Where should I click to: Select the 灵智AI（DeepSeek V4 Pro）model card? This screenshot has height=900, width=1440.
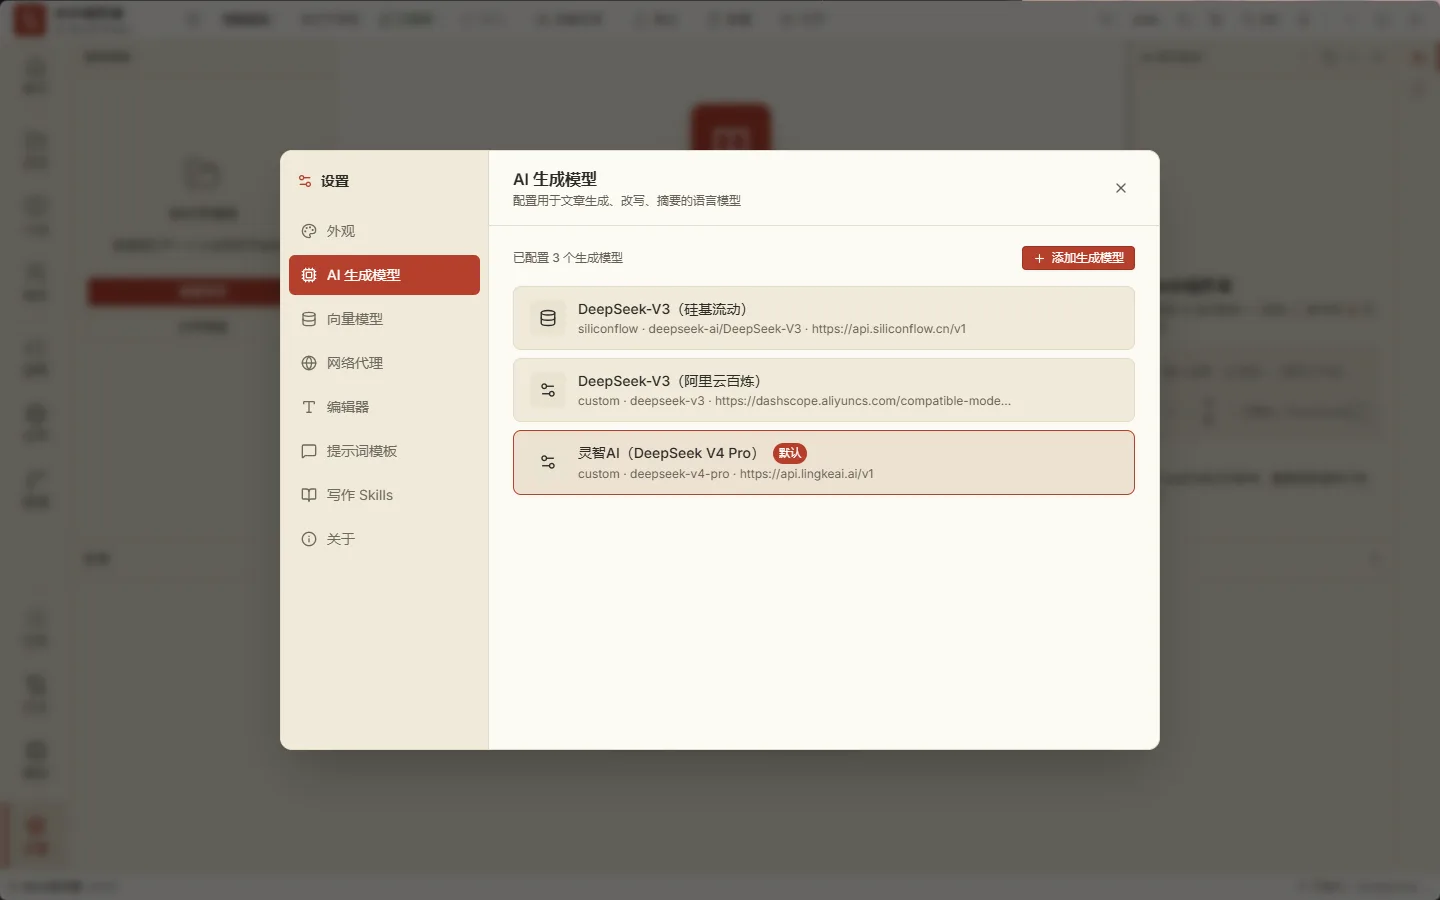(x=824, y=462)
